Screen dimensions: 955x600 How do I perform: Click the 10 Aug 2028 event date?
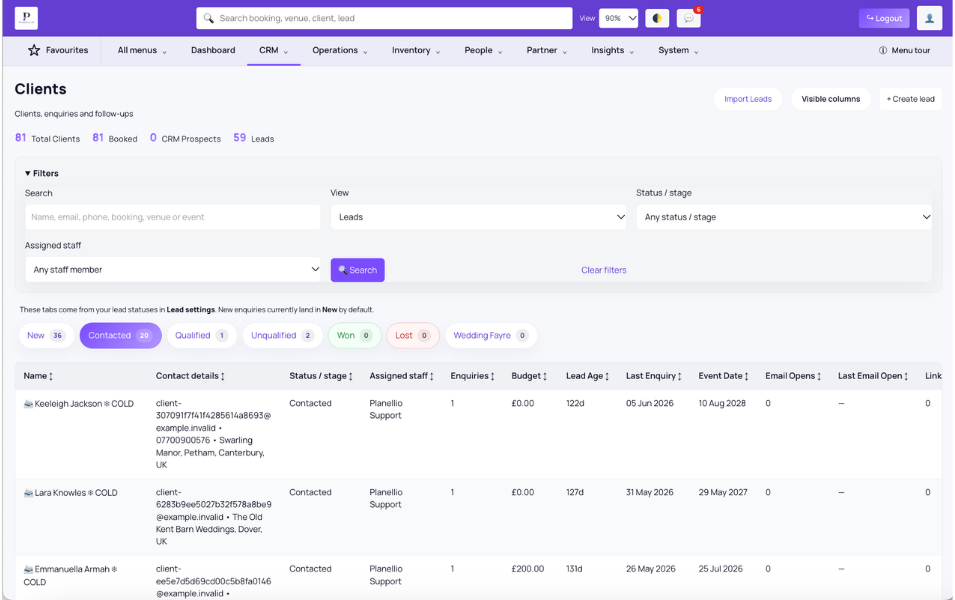point(722,403)
